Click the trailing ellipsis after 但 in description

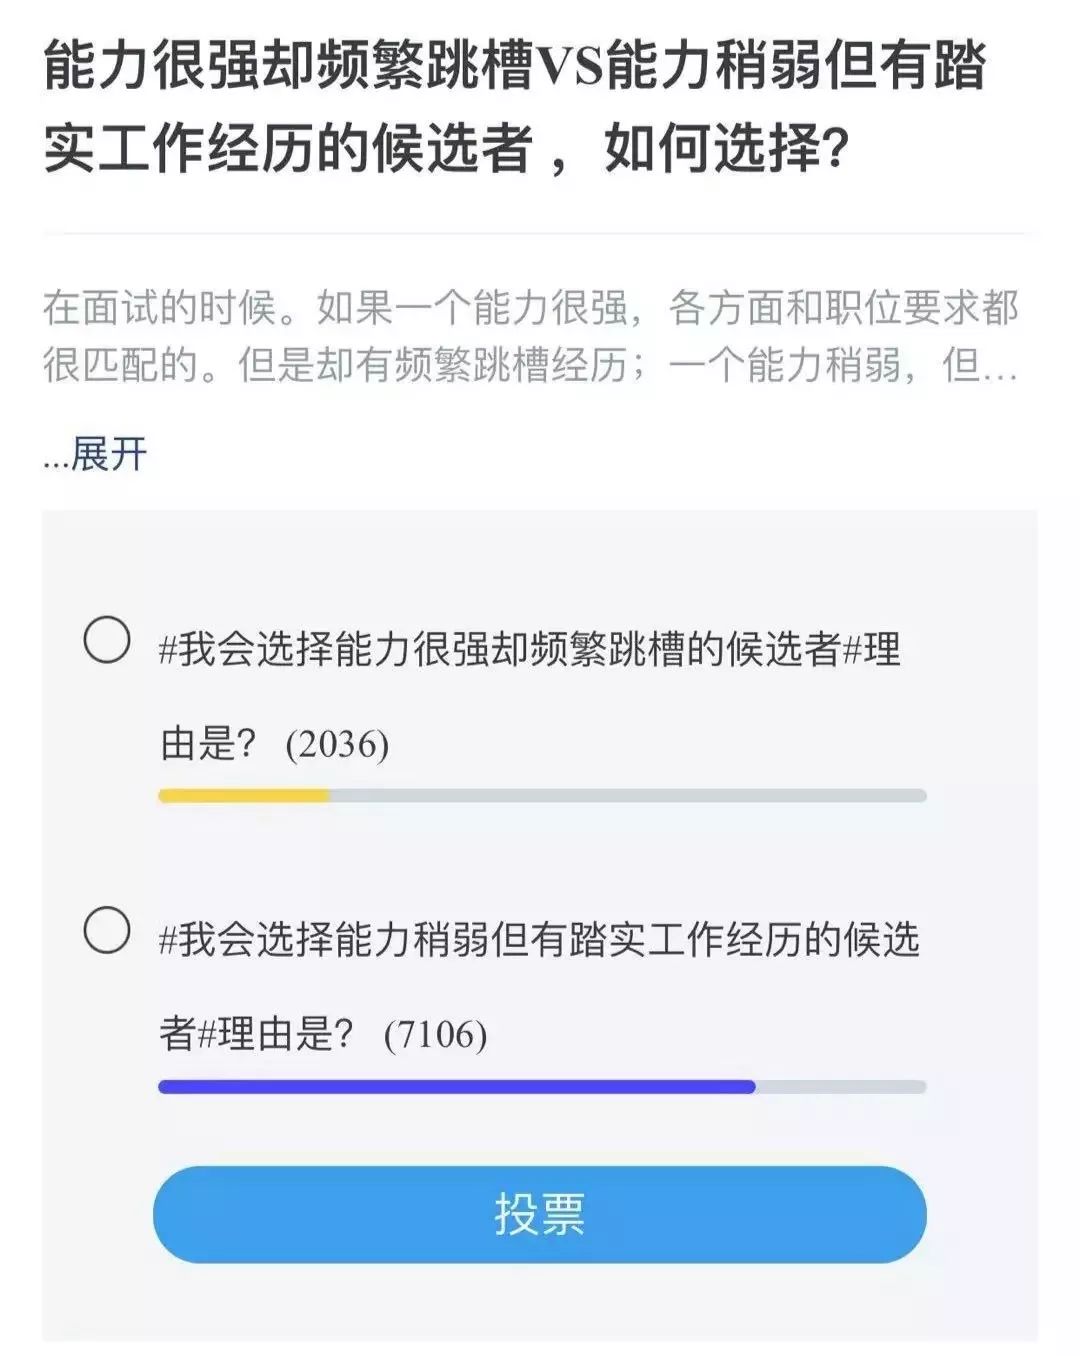(1000, 372)
